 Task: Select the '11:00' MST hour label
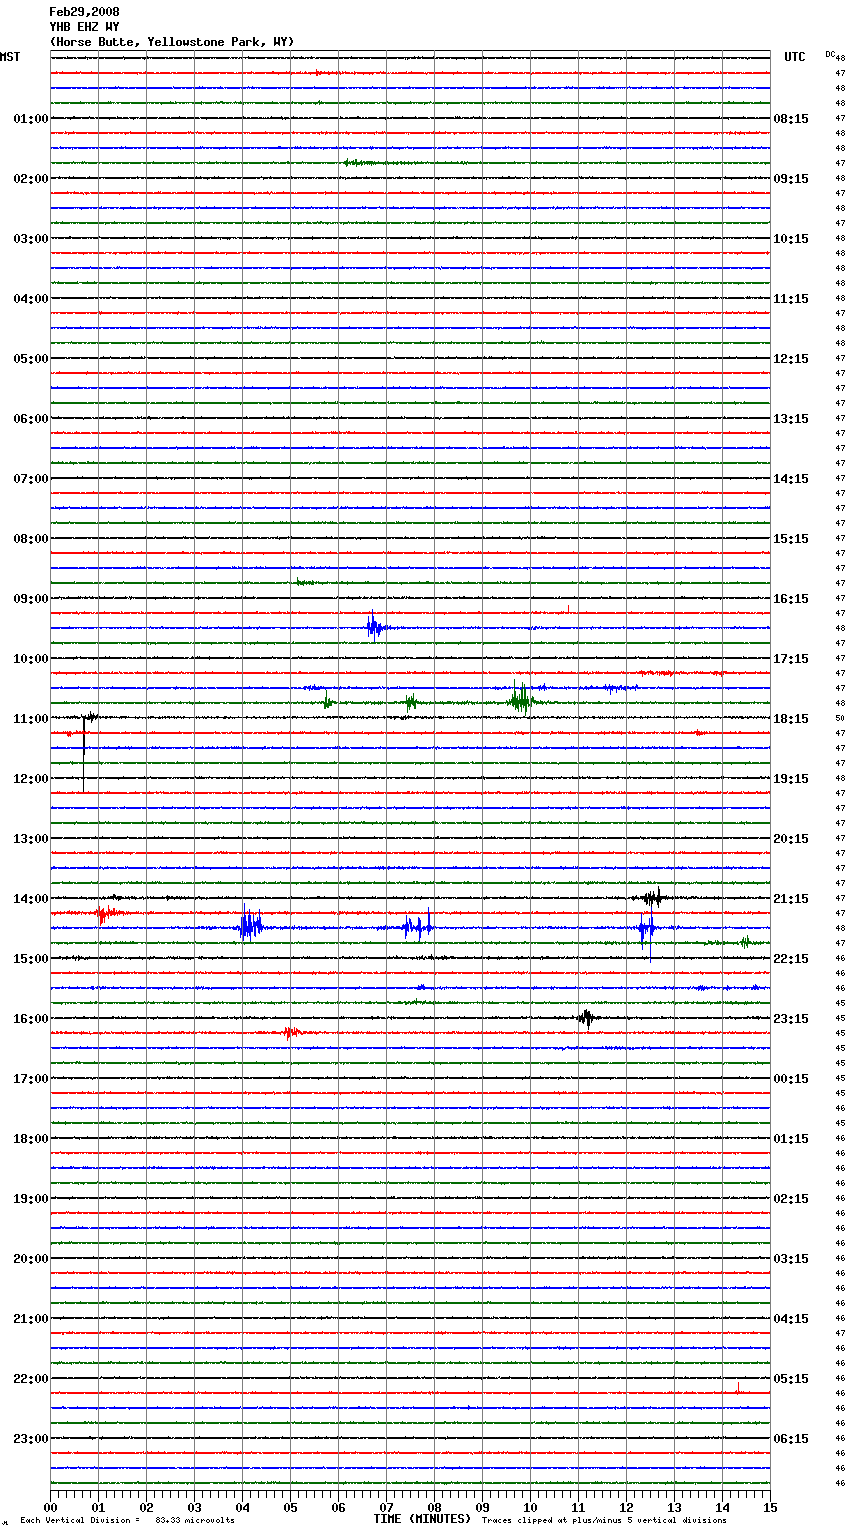(x=31, y=719)
